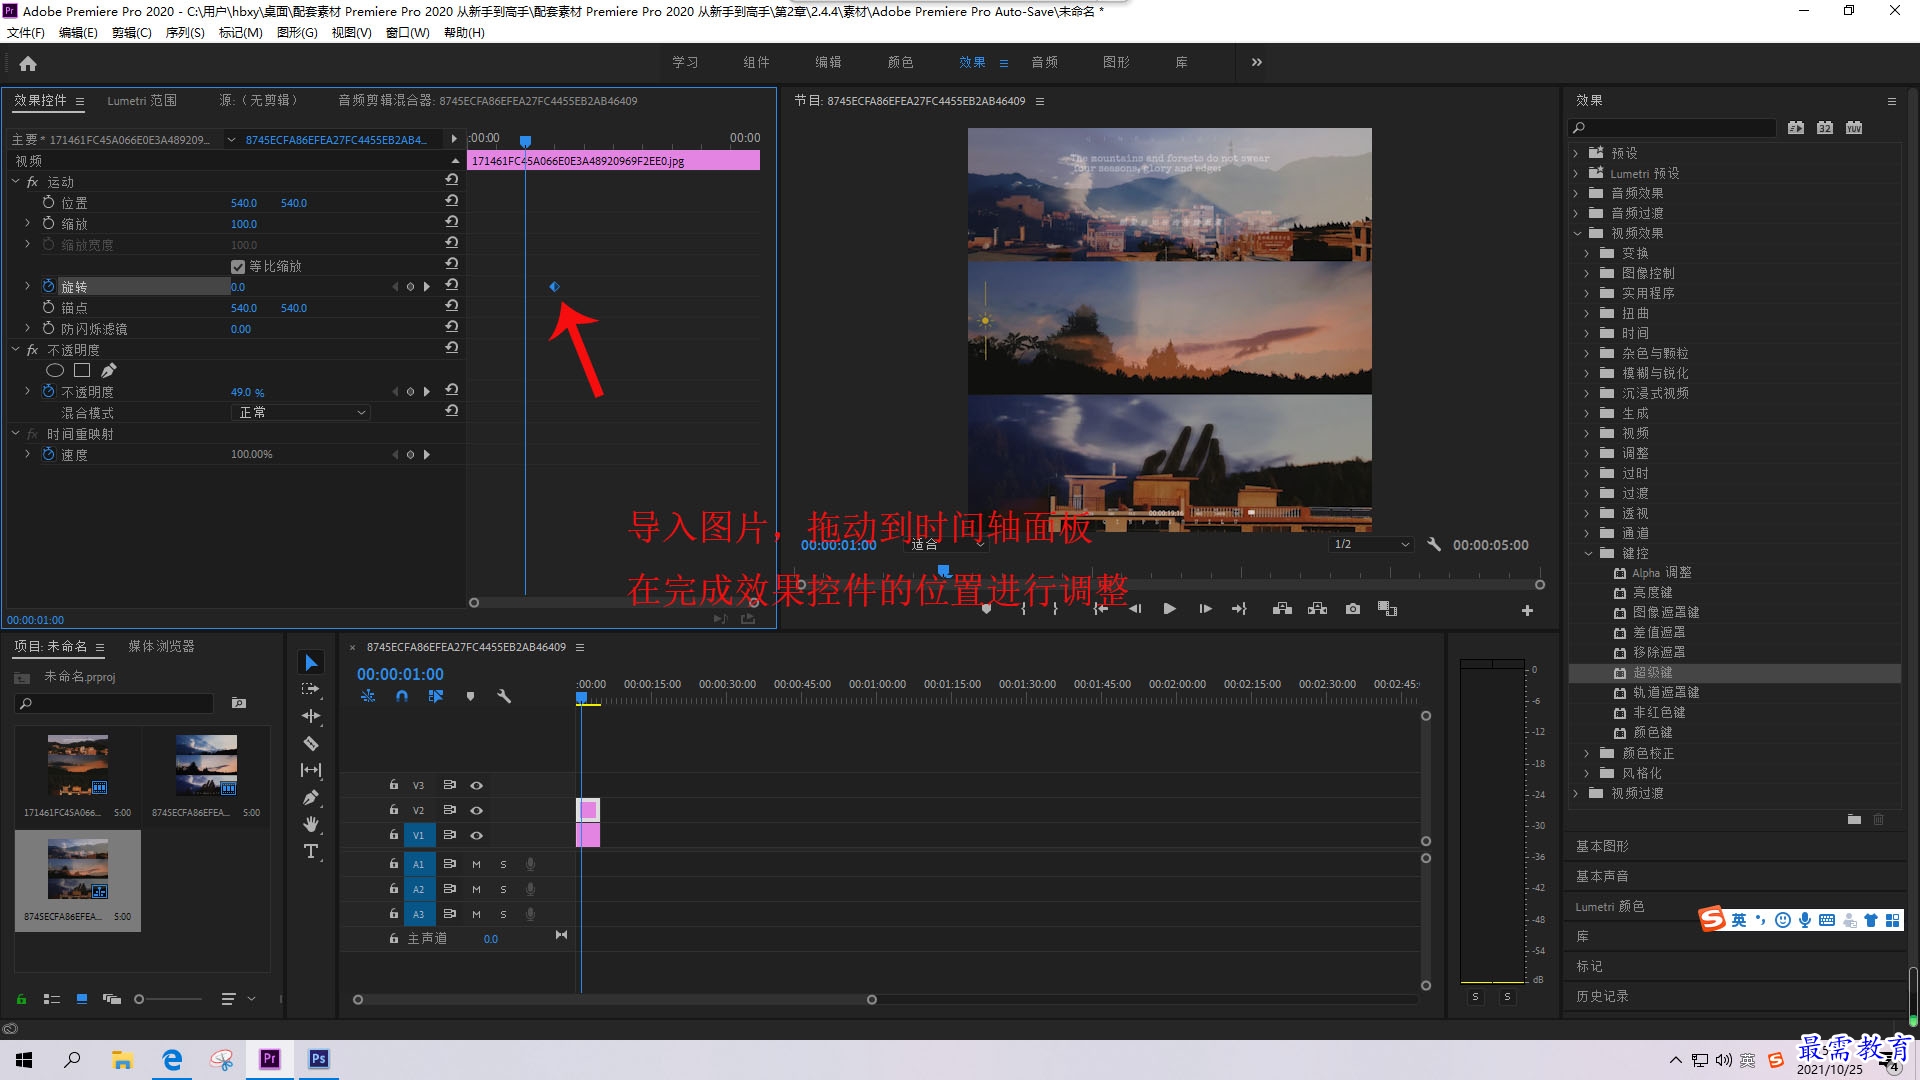
Task: Select the 超级键 effect
Action: pos(1652,673)
